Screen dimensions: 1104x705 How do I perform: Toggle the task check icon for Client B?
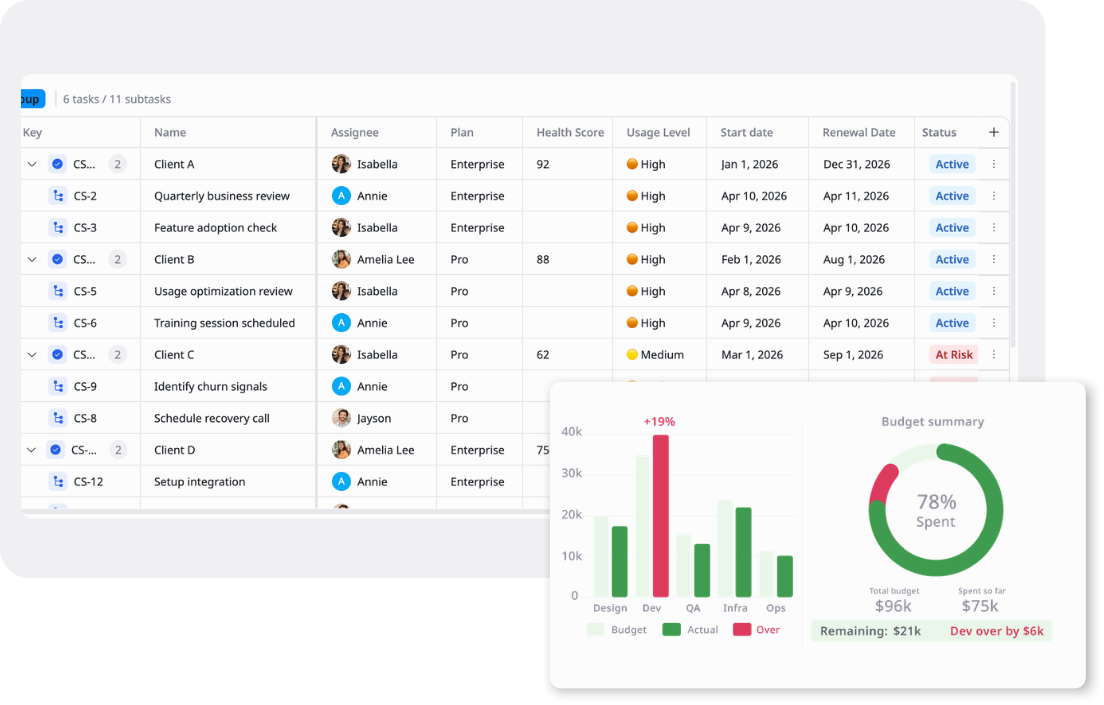[57, 259]
